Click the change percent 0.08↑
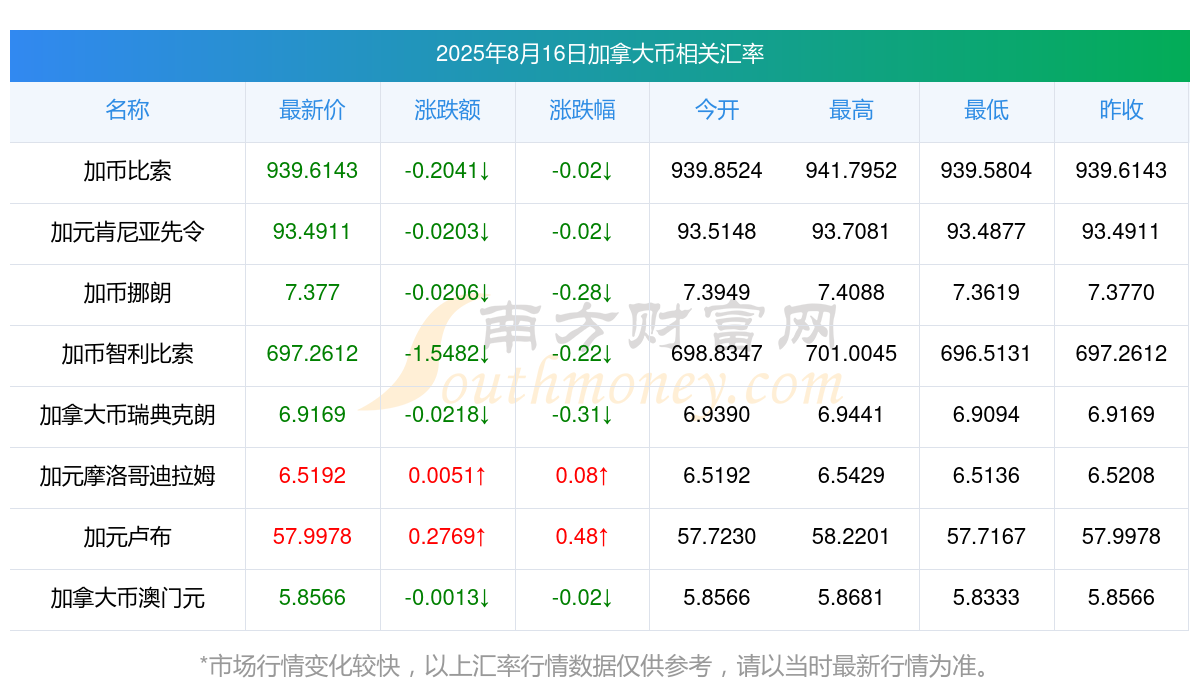1200x698 pixels. (582, 476)
